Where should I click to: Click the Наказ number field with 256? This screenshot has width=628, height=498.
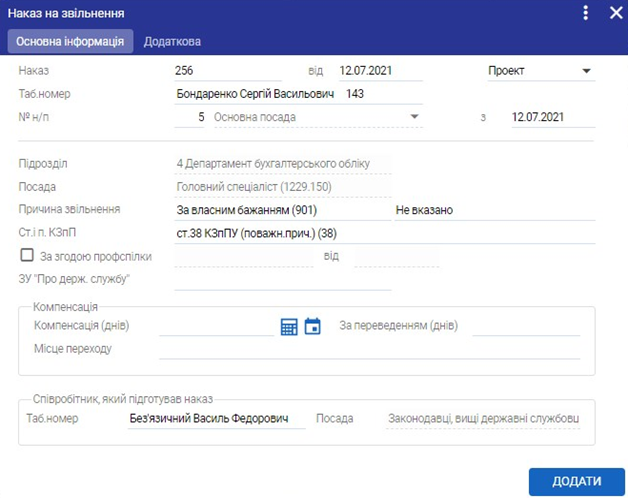point(226,71)
